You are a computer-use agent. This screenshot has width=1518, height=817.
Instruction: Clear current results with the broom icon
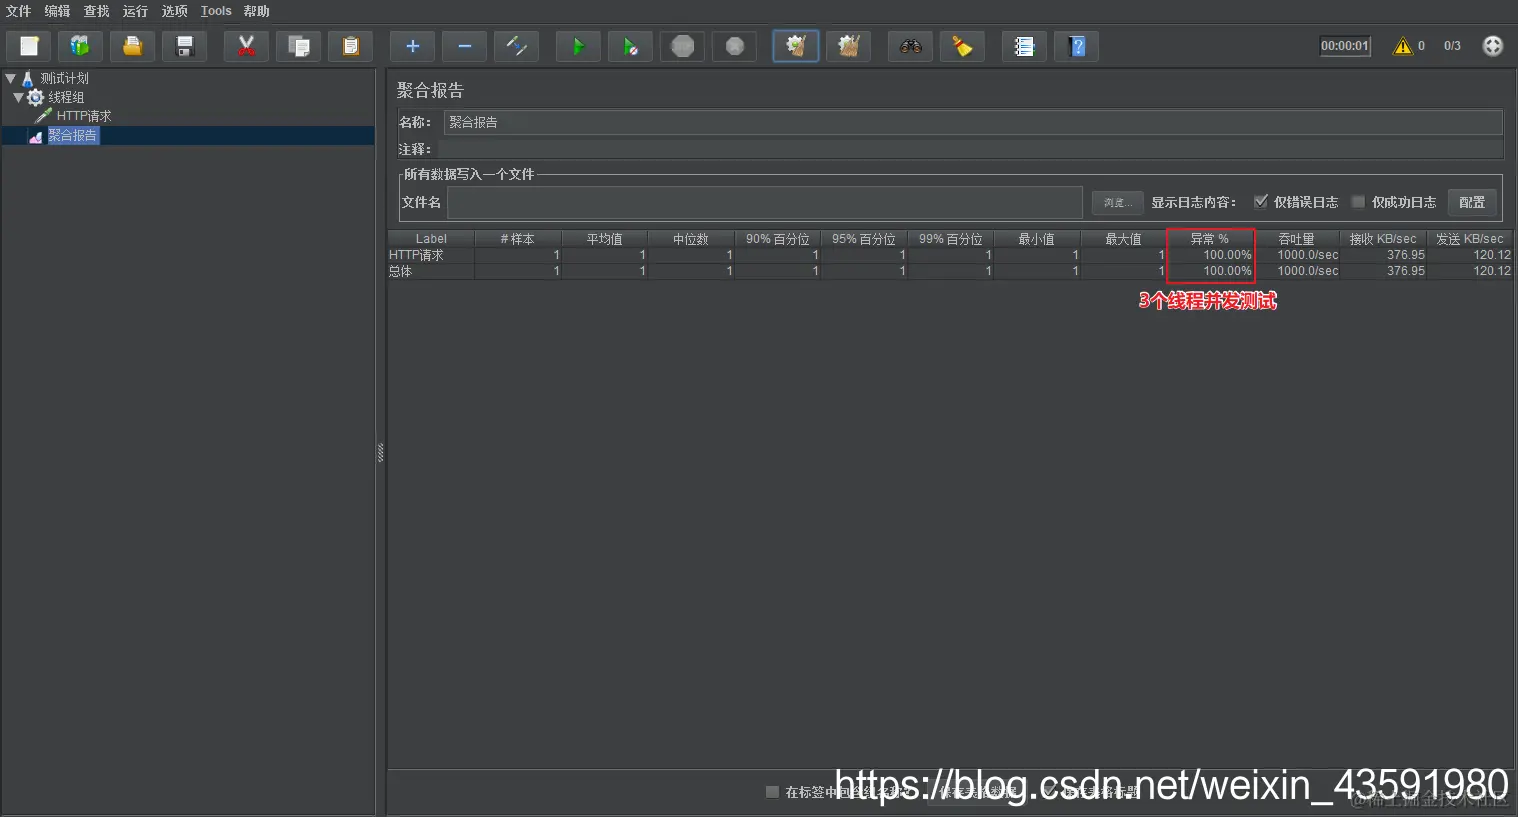(795, 45)
